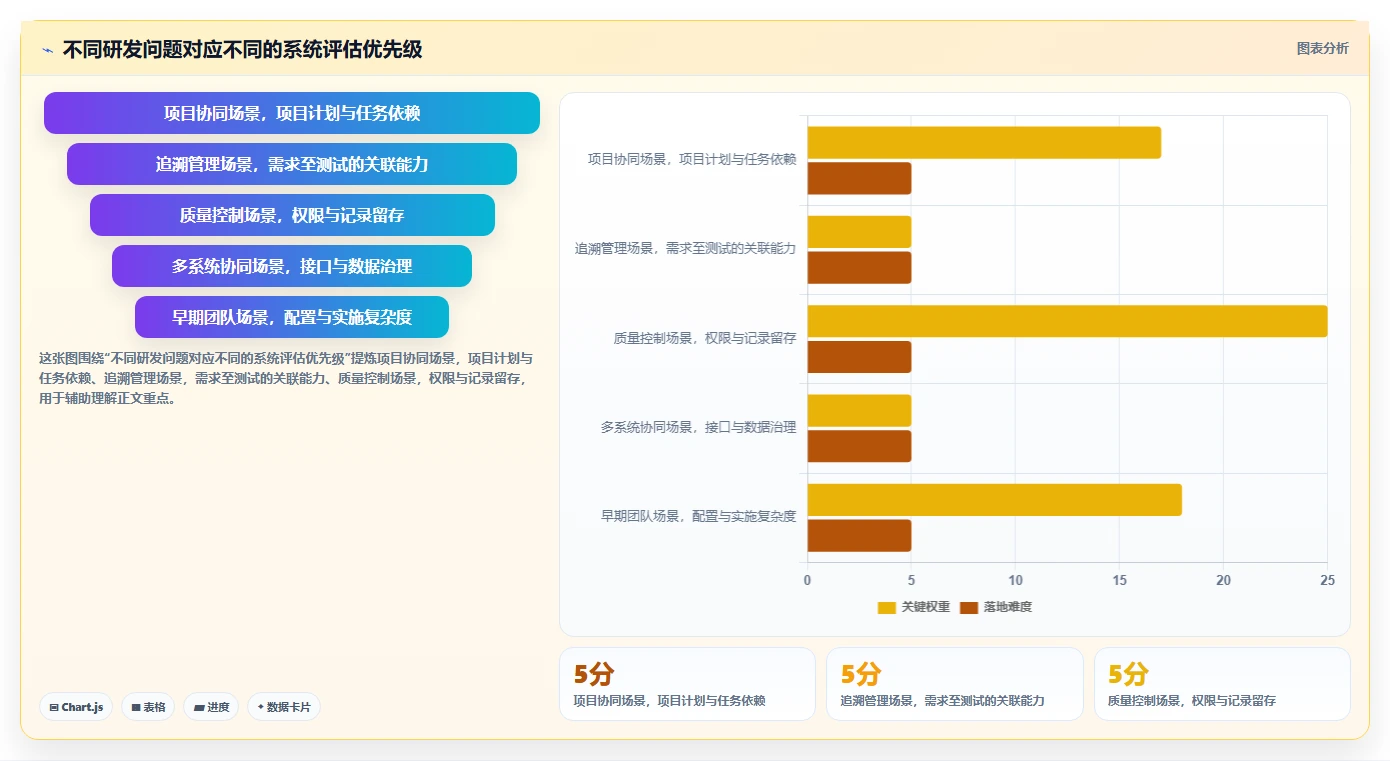The height and width of the screenshot is (761, 1390).
Task: Click chart axis label 项目协同场景，项目计划与任务依赖
Action: 692,159
